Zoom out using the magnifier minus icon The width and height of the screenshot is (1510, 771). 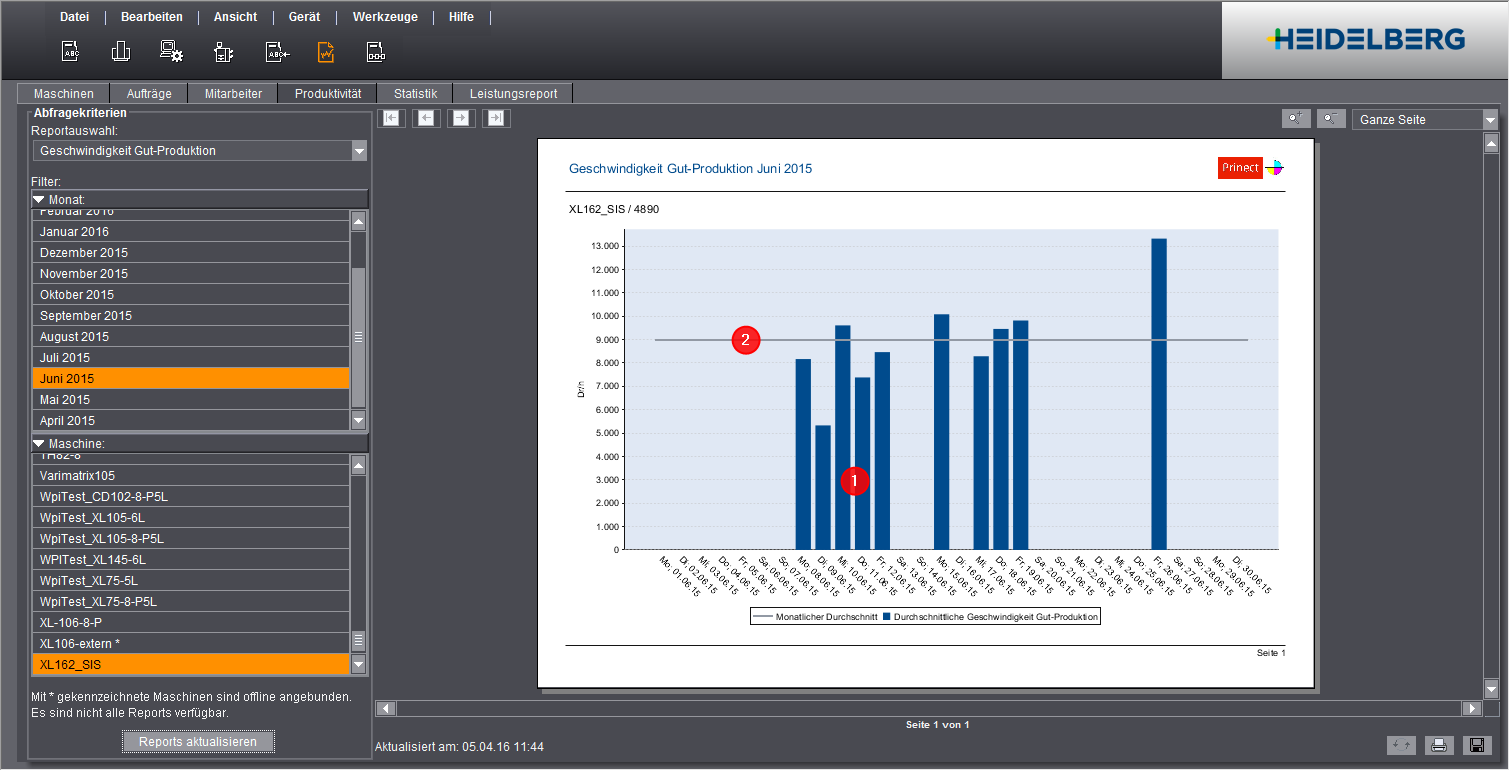click(x=1331, y=118)
